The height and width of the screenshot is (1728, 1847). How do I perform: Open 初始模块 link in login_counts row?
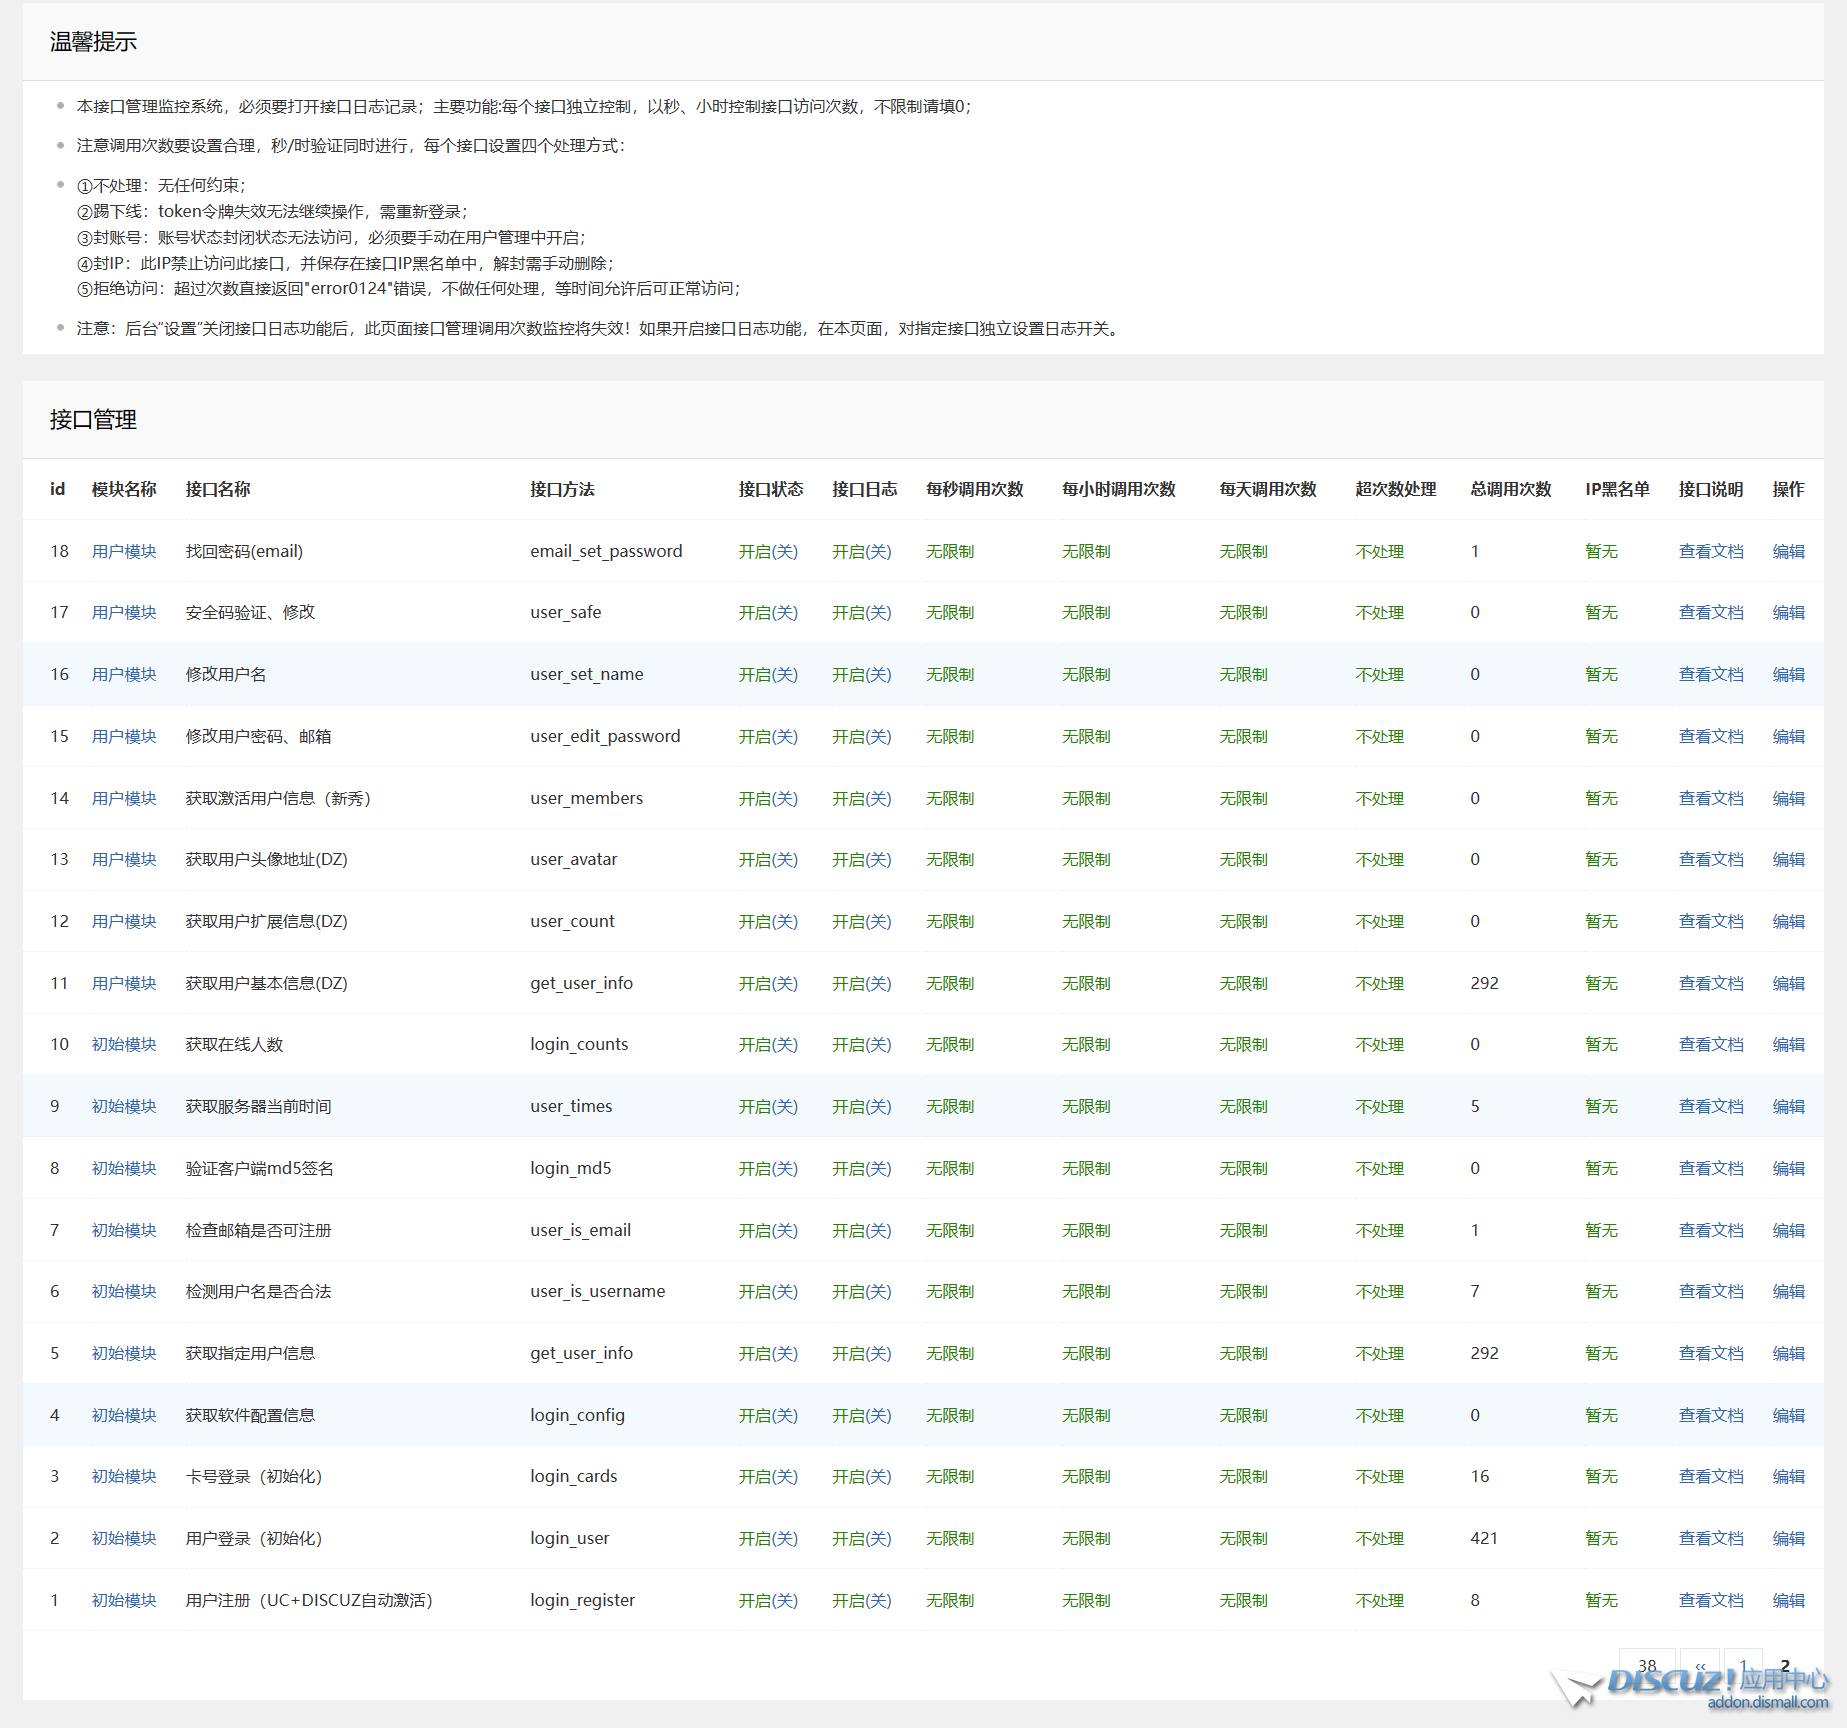(124, 1044)
